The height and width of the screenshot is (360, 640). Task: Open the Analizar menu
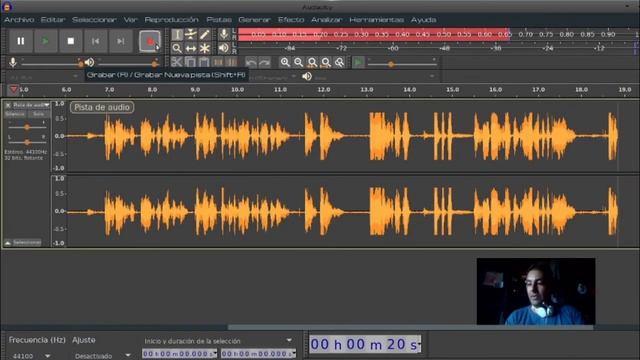click(327, 20)
